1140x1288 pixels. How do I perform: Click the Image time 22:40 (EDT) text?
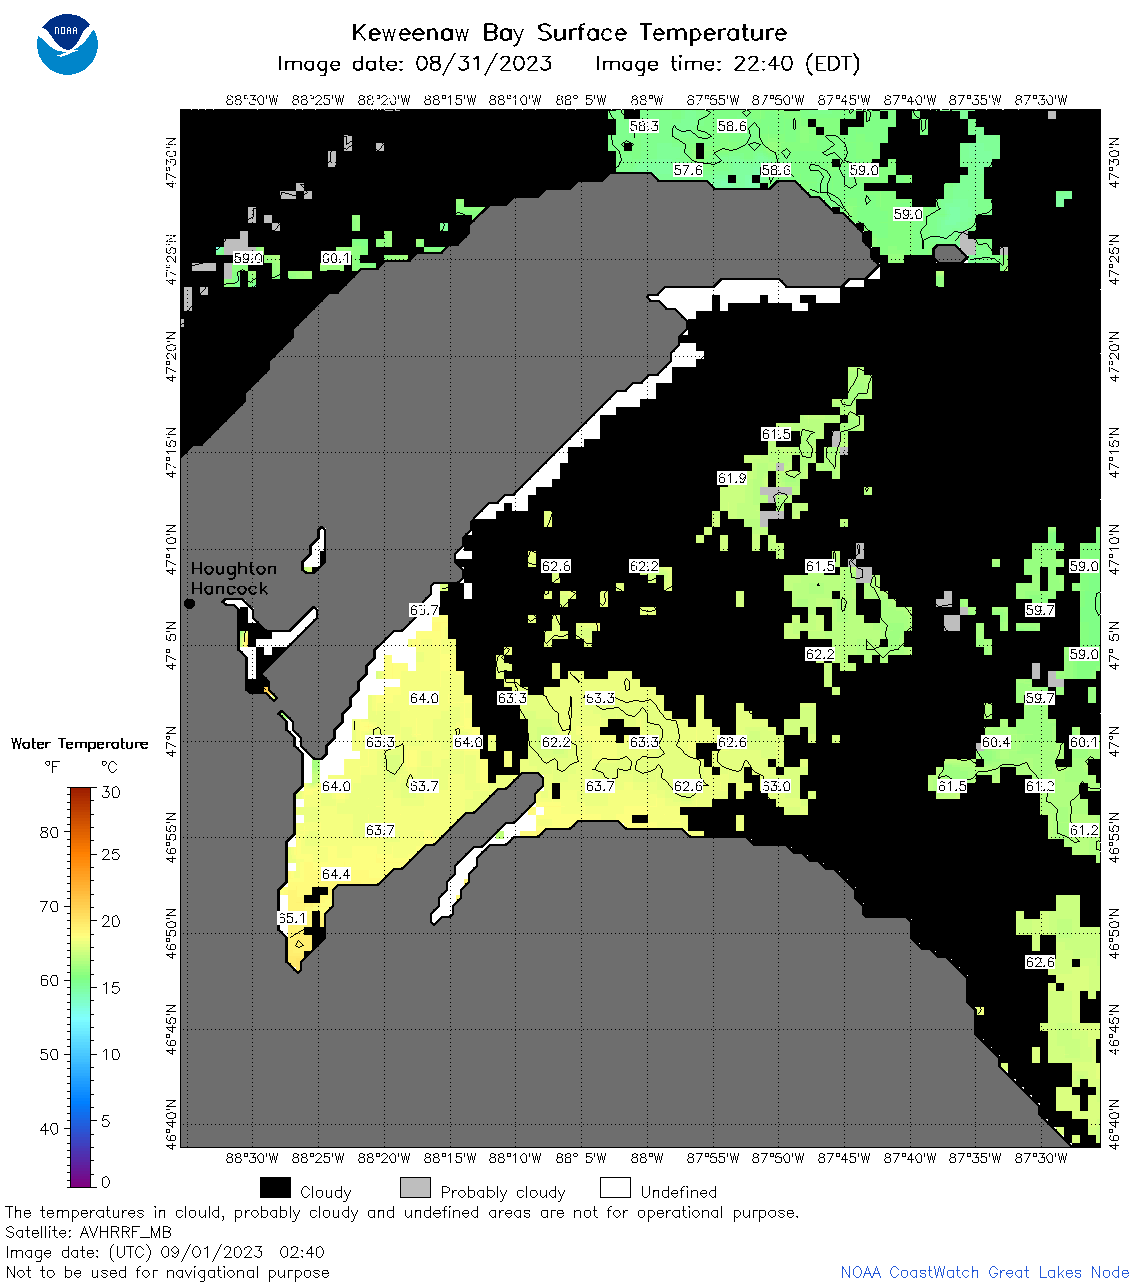click(728, 64)
